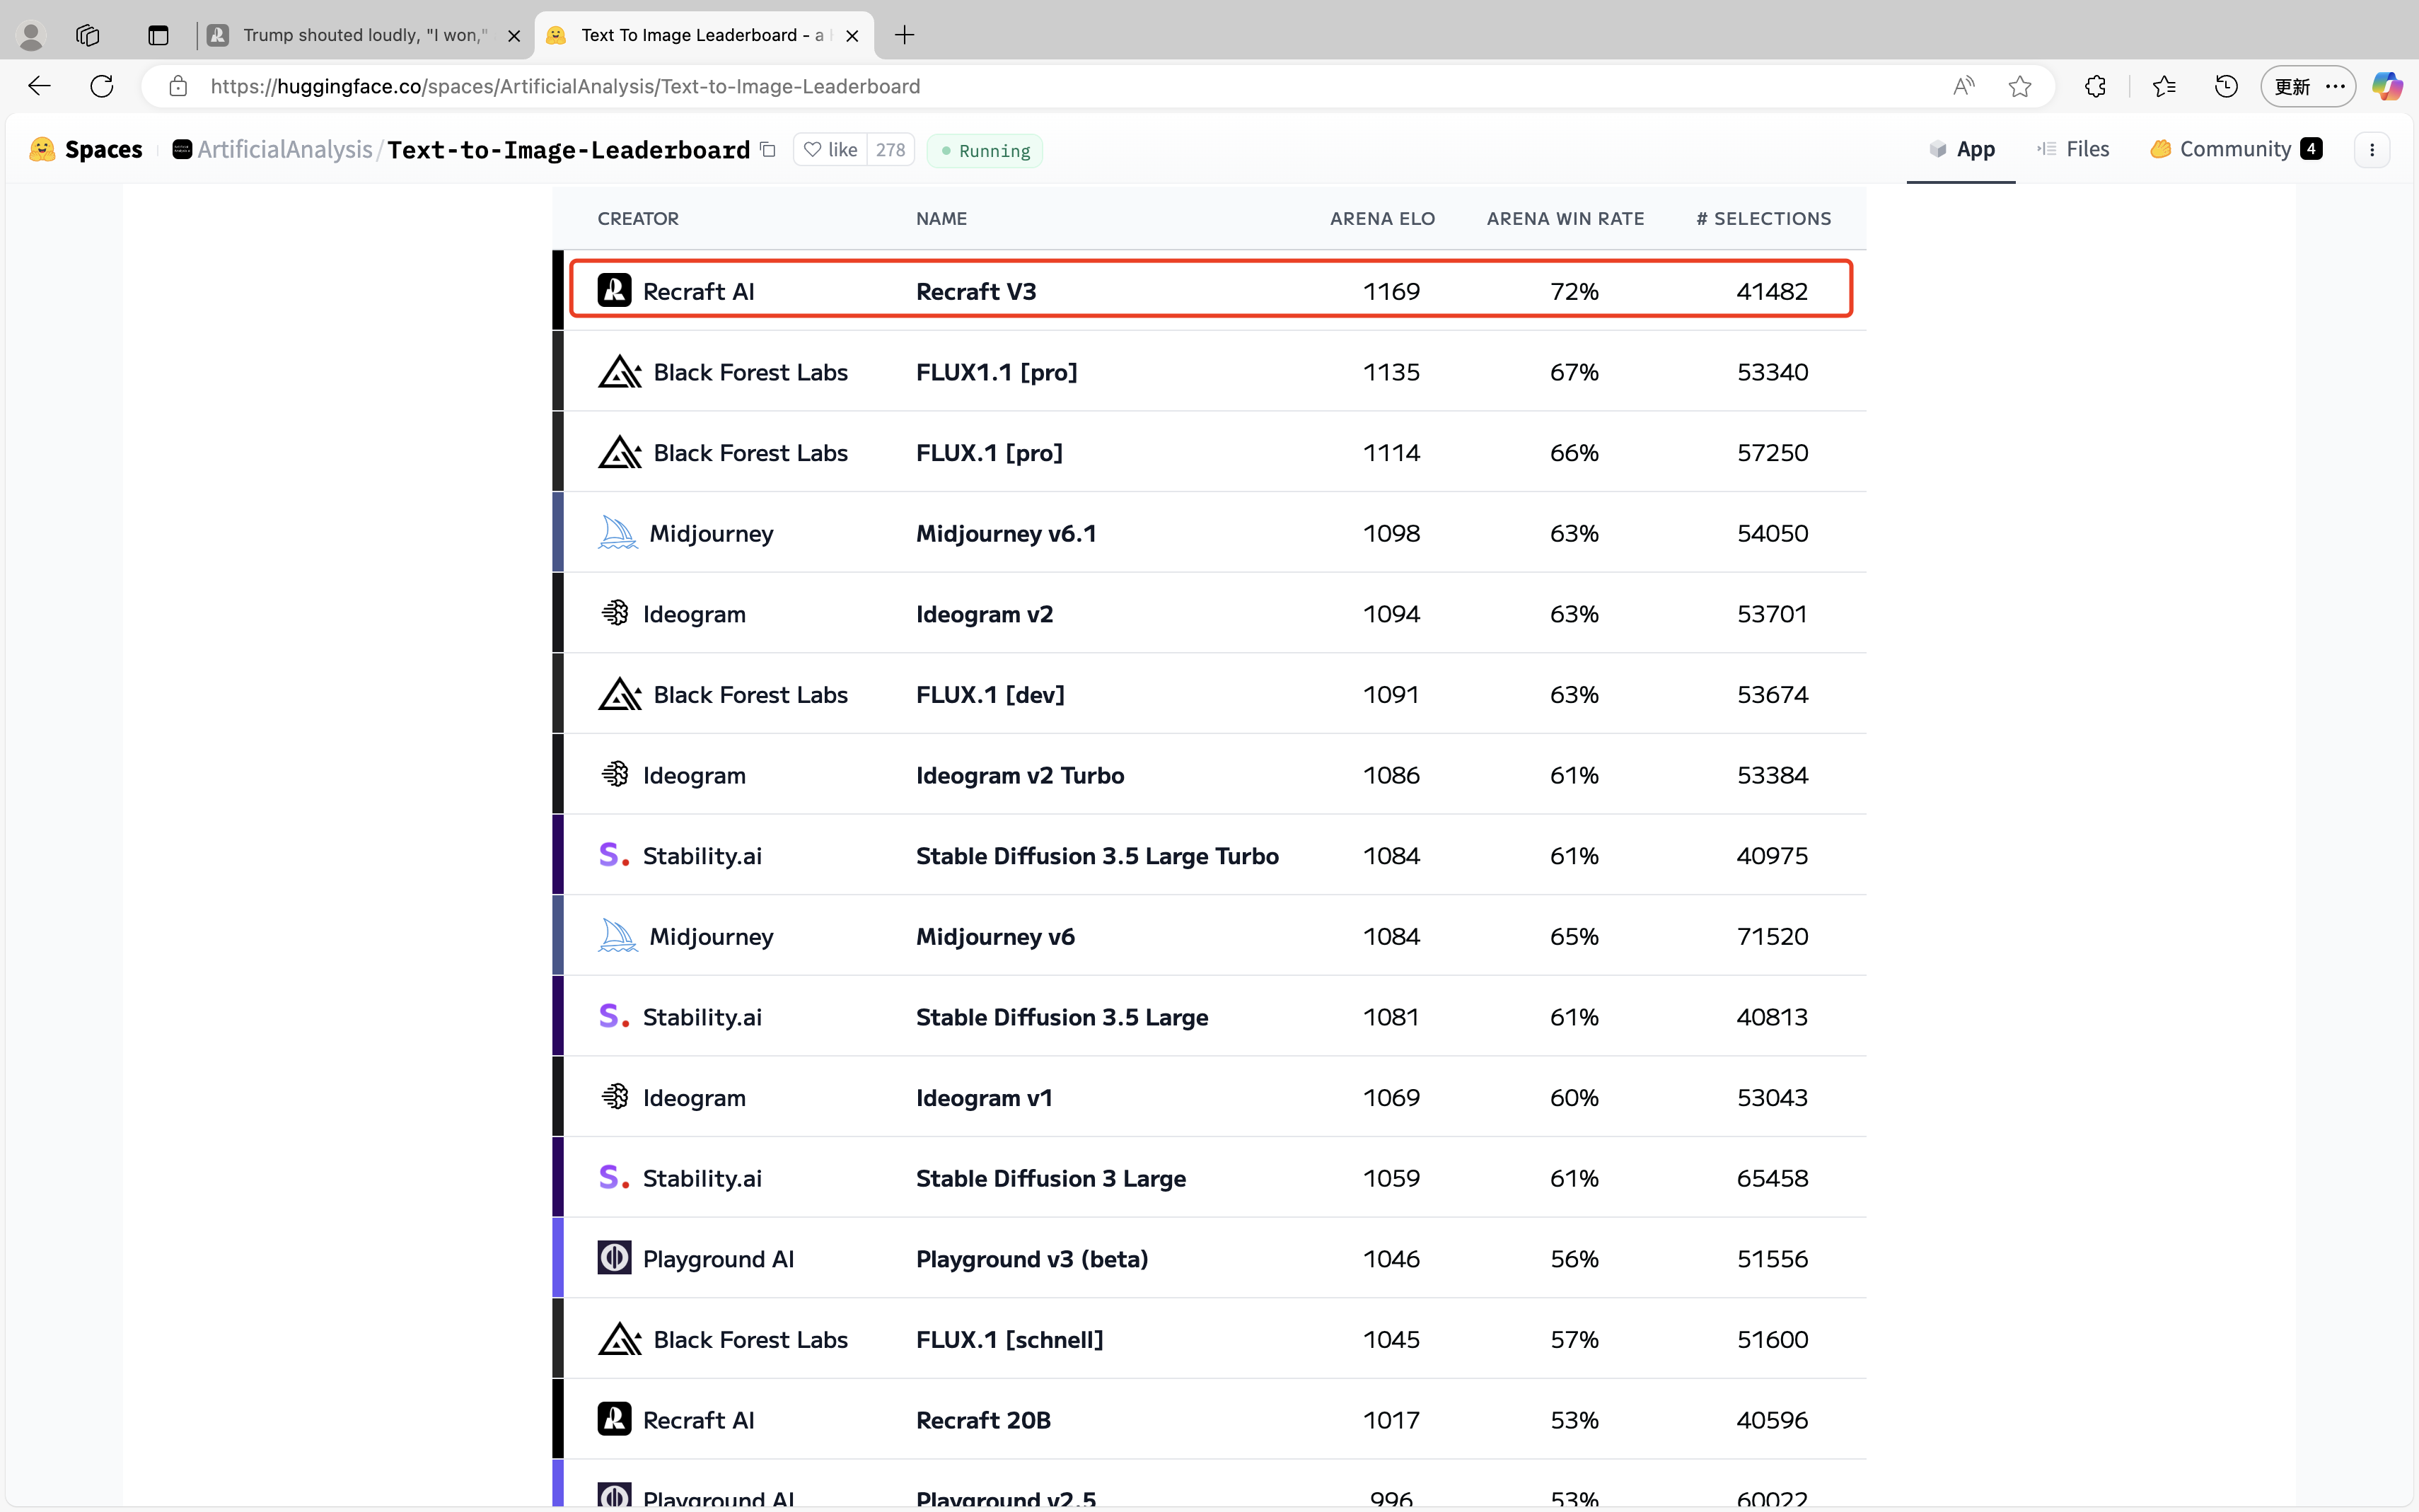2419x1512 pixels.
Task: Click Black Forest Labs logo in FLUX.1 [dev] row
Action: pos(620,693)
